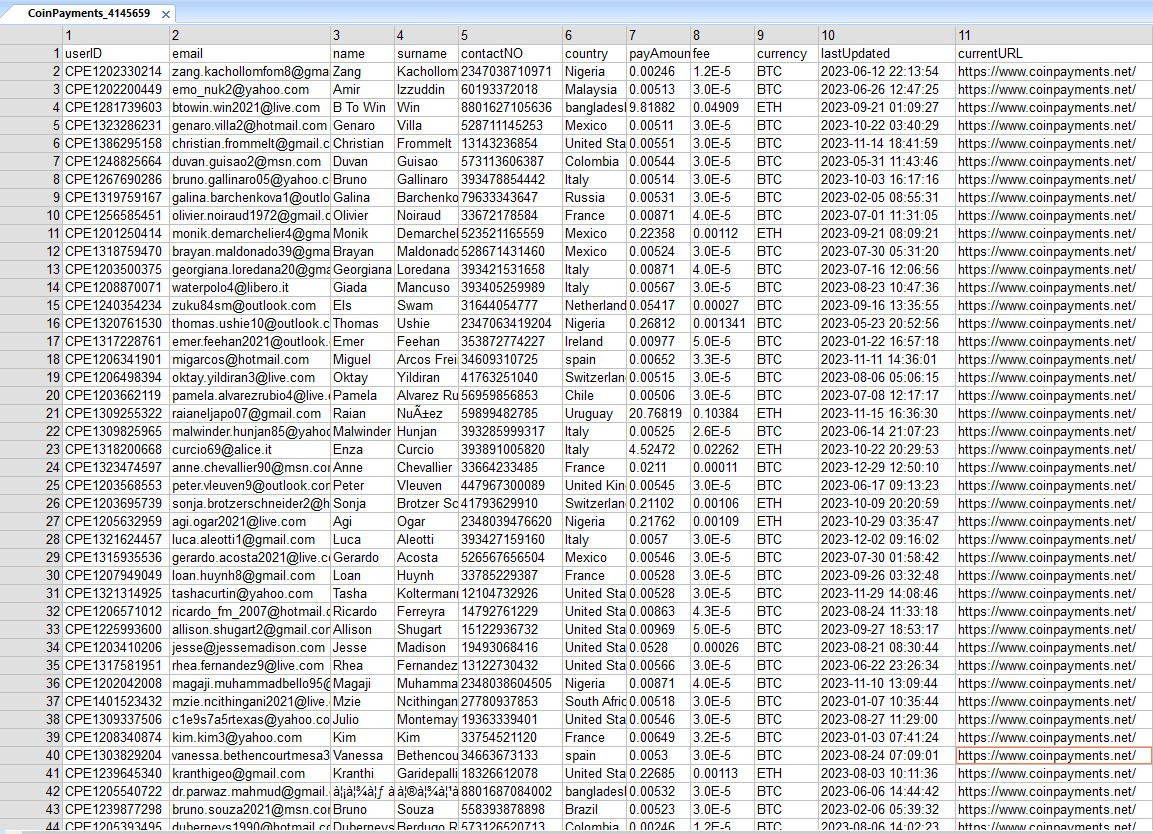Screen dimensions: 1153x834
Task: Click surname cell Frommelt
Action: 426,143
